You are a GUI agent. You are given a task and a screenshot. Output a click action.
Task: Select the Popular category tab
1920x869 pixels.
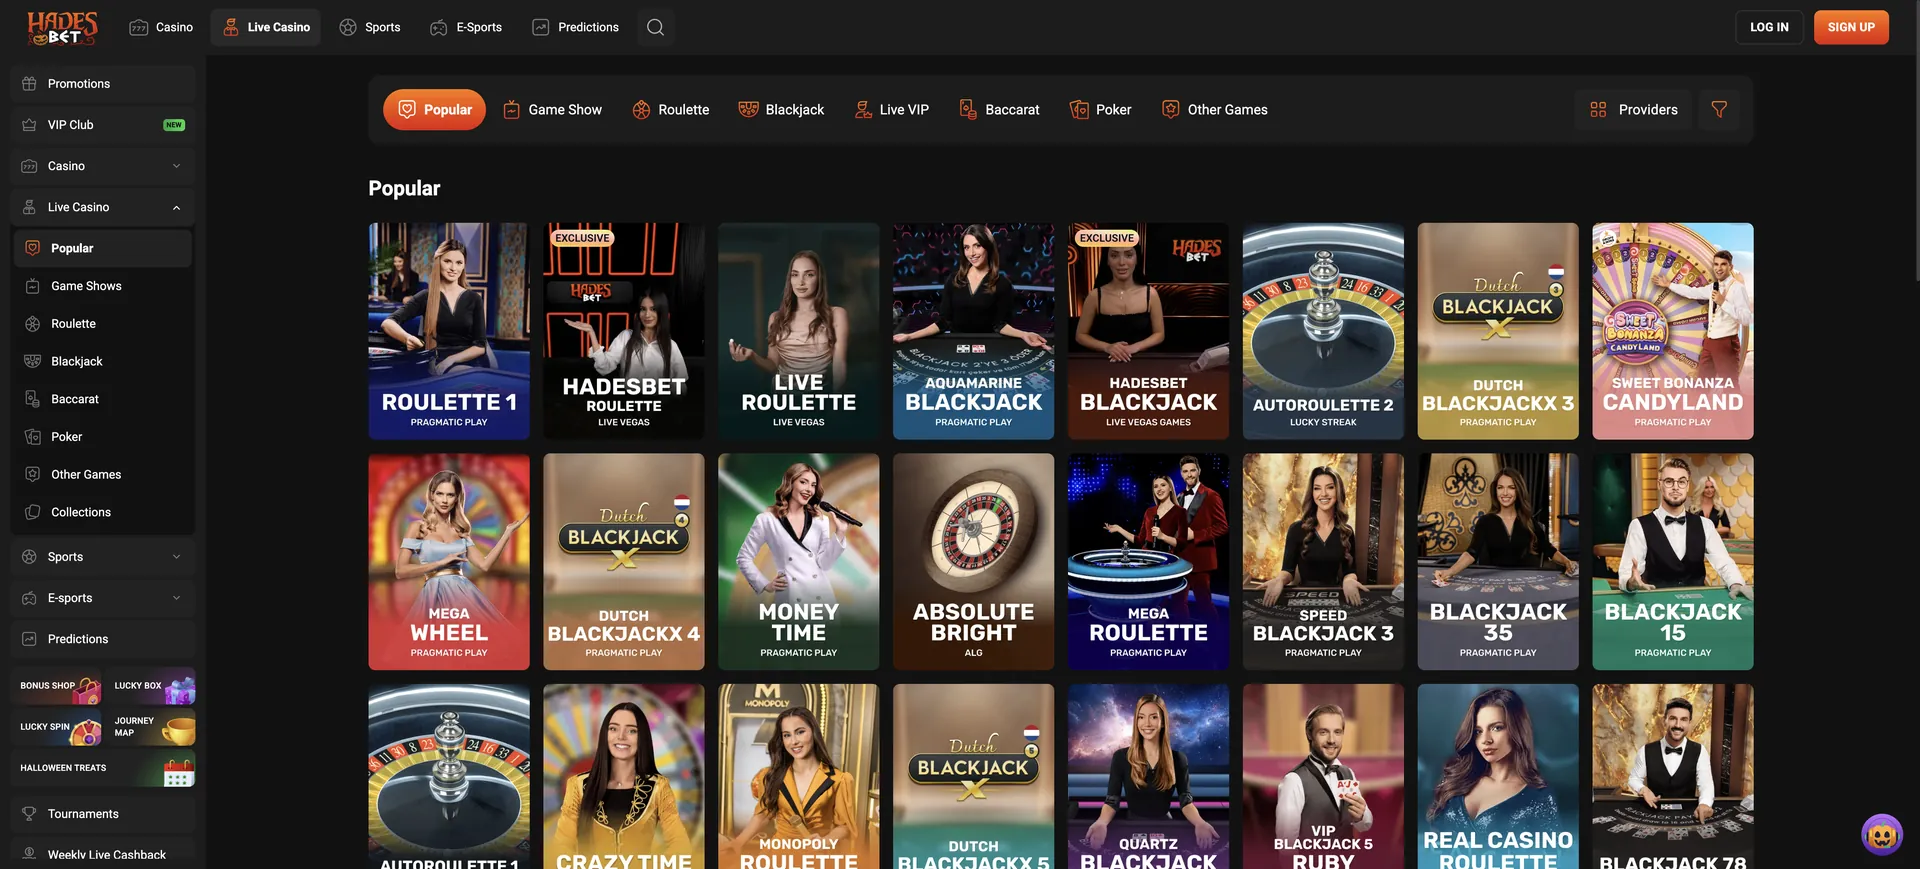tap(434, 109)
